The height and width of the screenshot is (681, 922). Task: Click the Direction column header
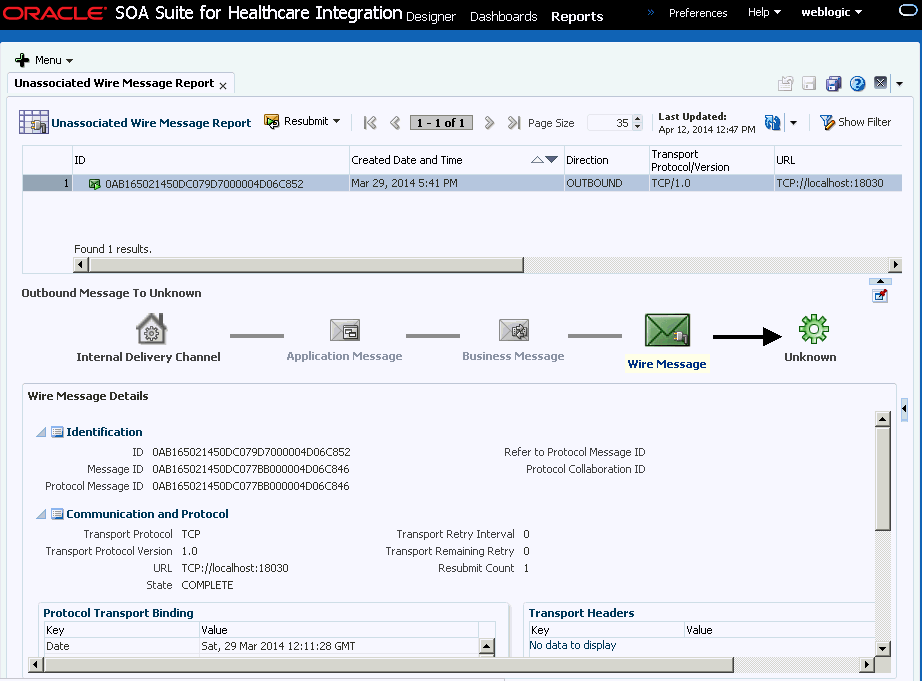pos(606,160)
